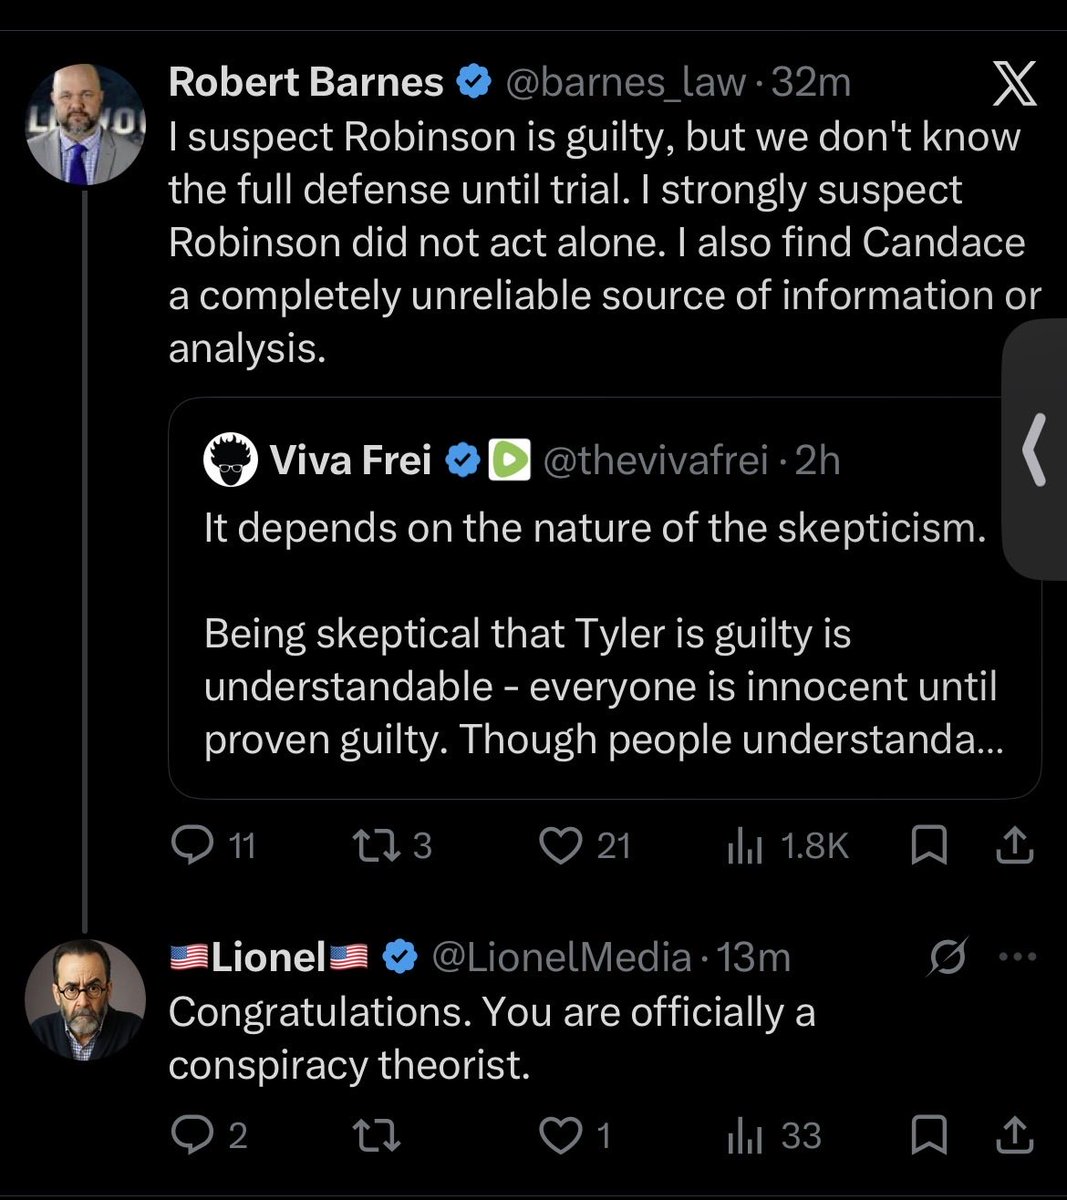The height and width of the screenshot is (1200, 1067).
Task: Like Lionel's conspiracy theorist reply
Action: pyautogui.click(x=575, y=1136)
